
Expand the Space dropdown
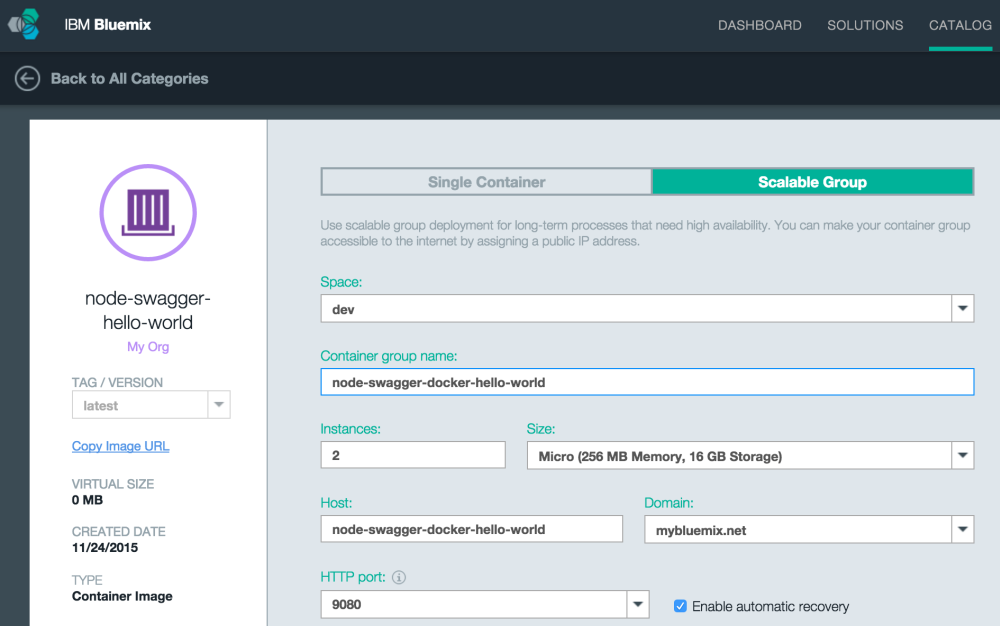pyautogui.click(x=962, y=309)
